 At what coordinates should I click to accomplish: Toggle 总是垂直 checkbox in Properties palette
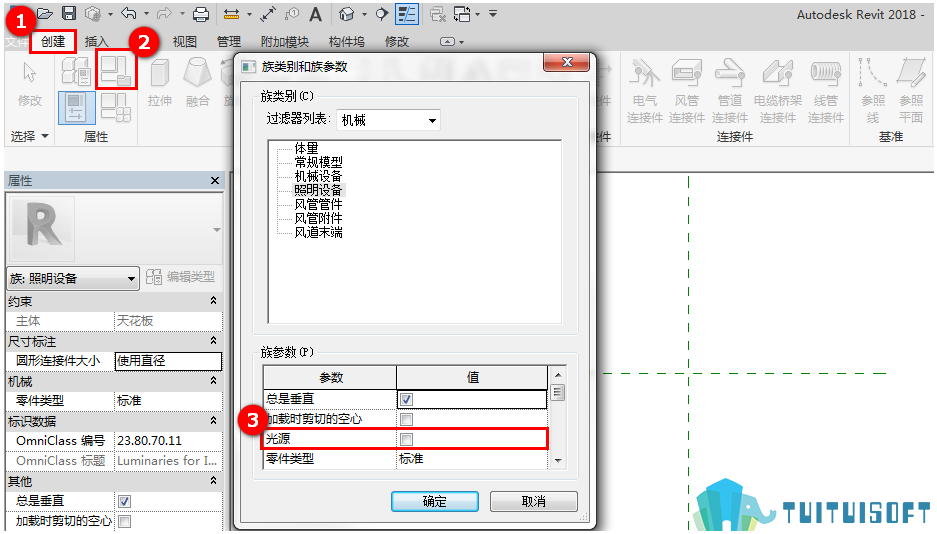pyautogui.click(x=124, y=501)
